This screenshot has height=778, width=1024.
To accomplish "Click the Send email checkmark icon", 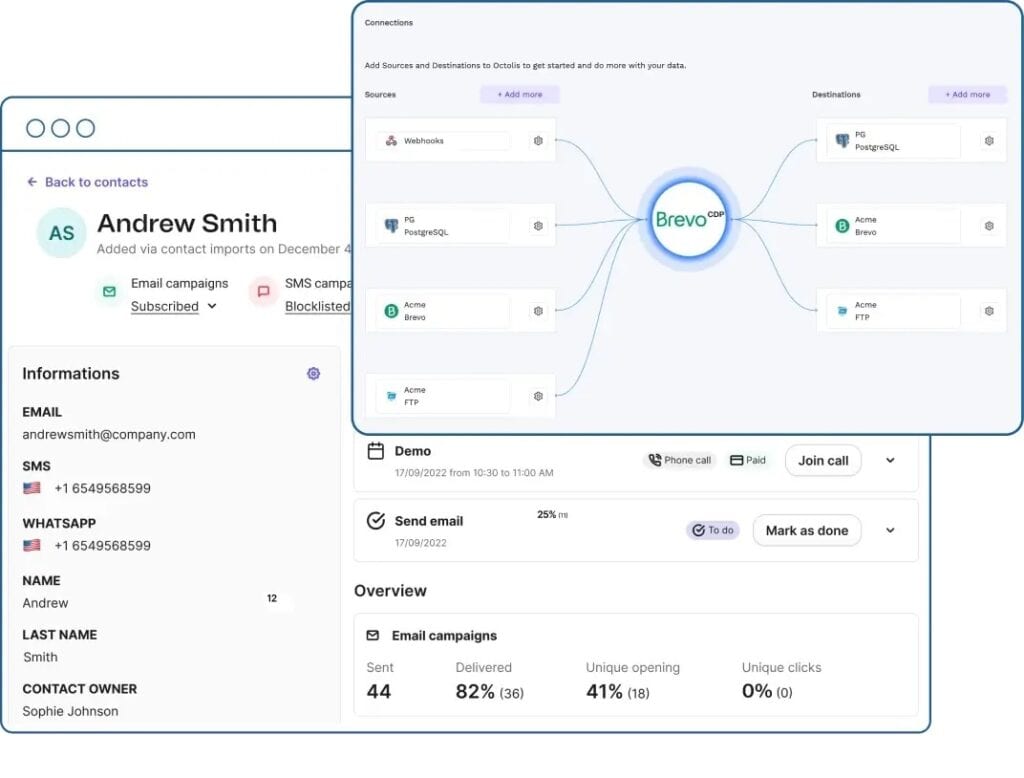I will coord(376,521).
